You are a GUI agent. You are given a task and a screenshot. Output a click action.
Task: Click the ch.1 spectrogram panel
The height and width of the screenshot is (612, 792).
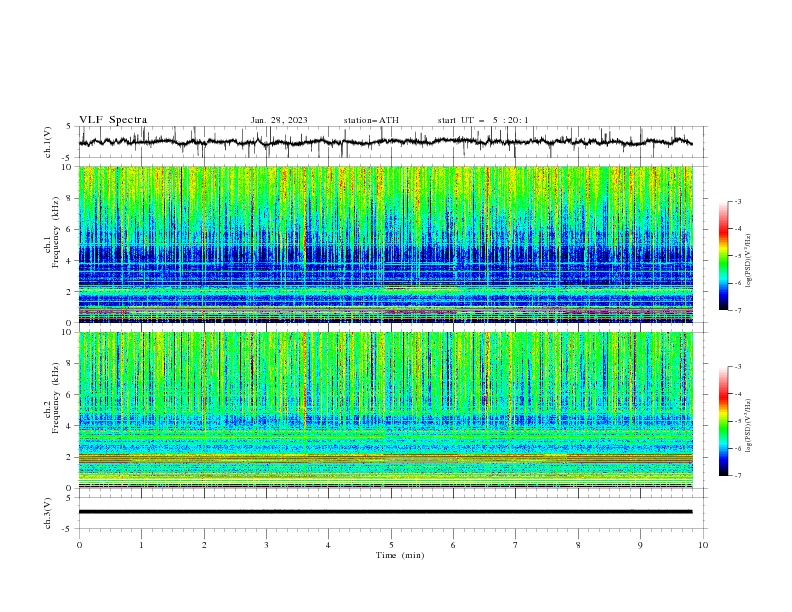click(386, 244)
